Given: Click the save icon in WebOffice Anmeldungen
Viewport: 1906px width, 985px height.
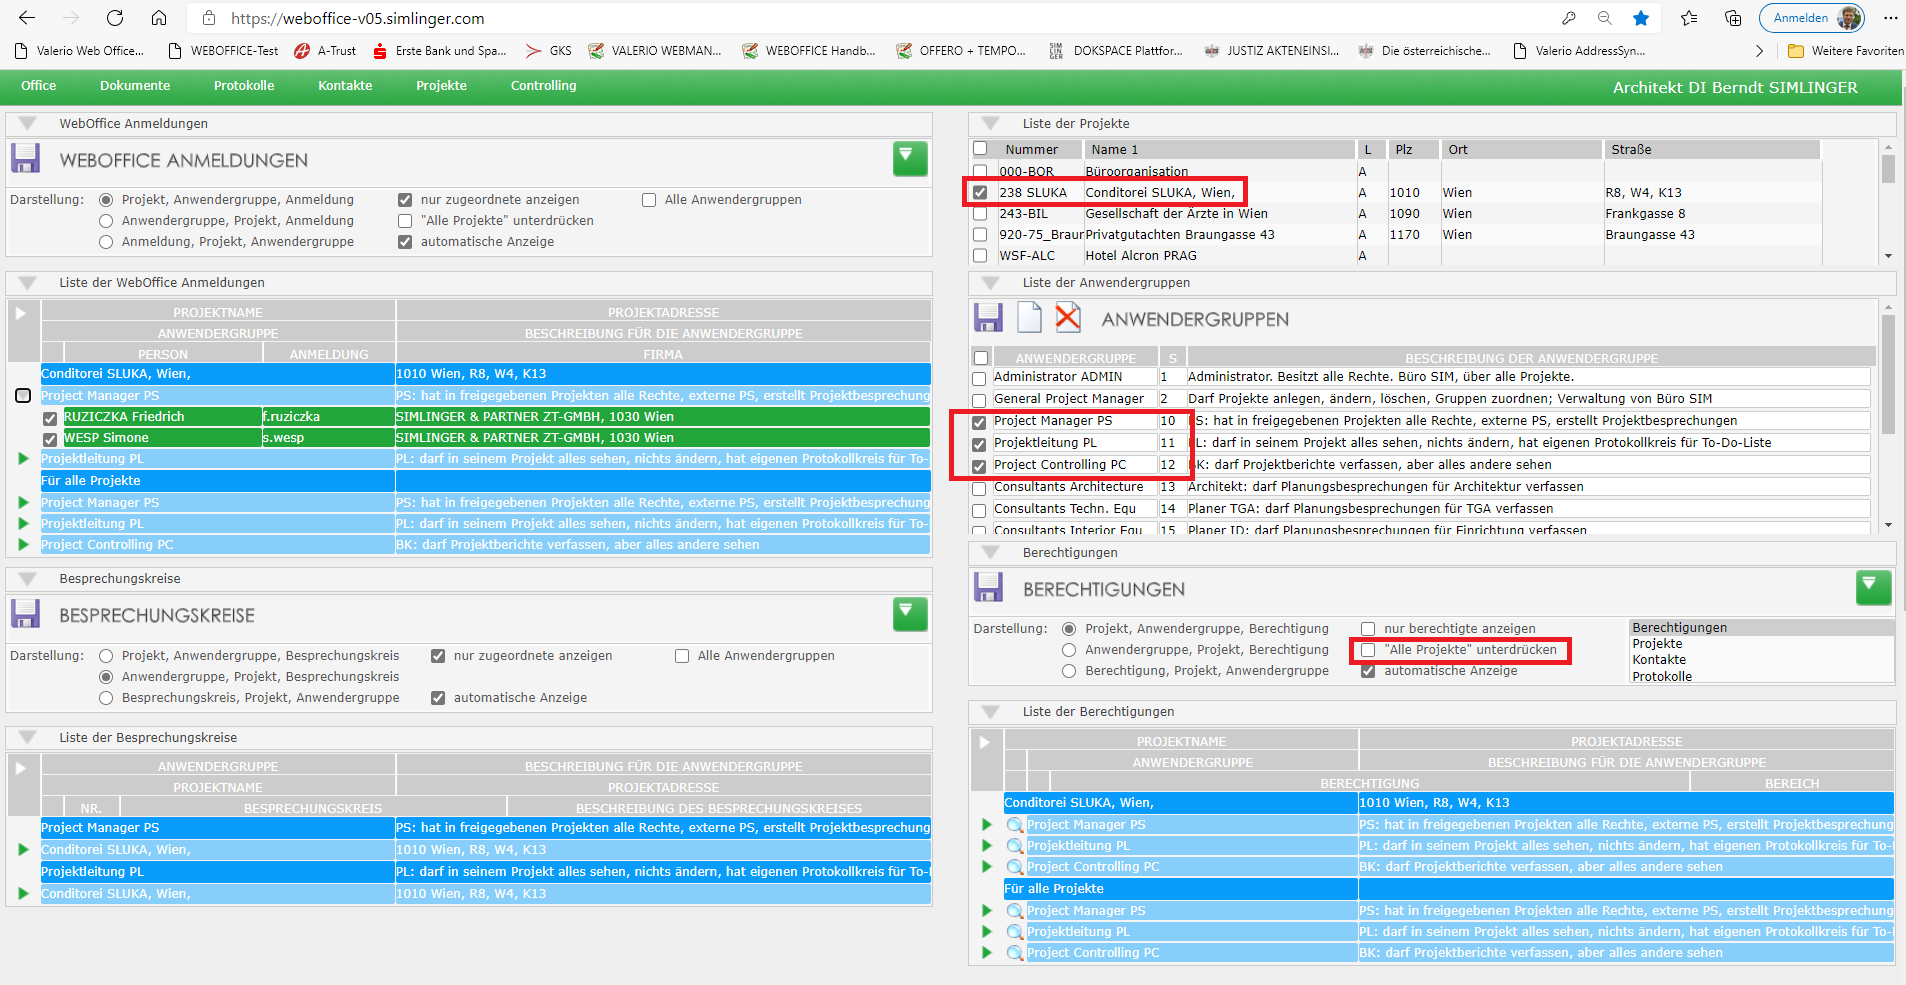Looking at the screenshot, I should pos(26,159).
